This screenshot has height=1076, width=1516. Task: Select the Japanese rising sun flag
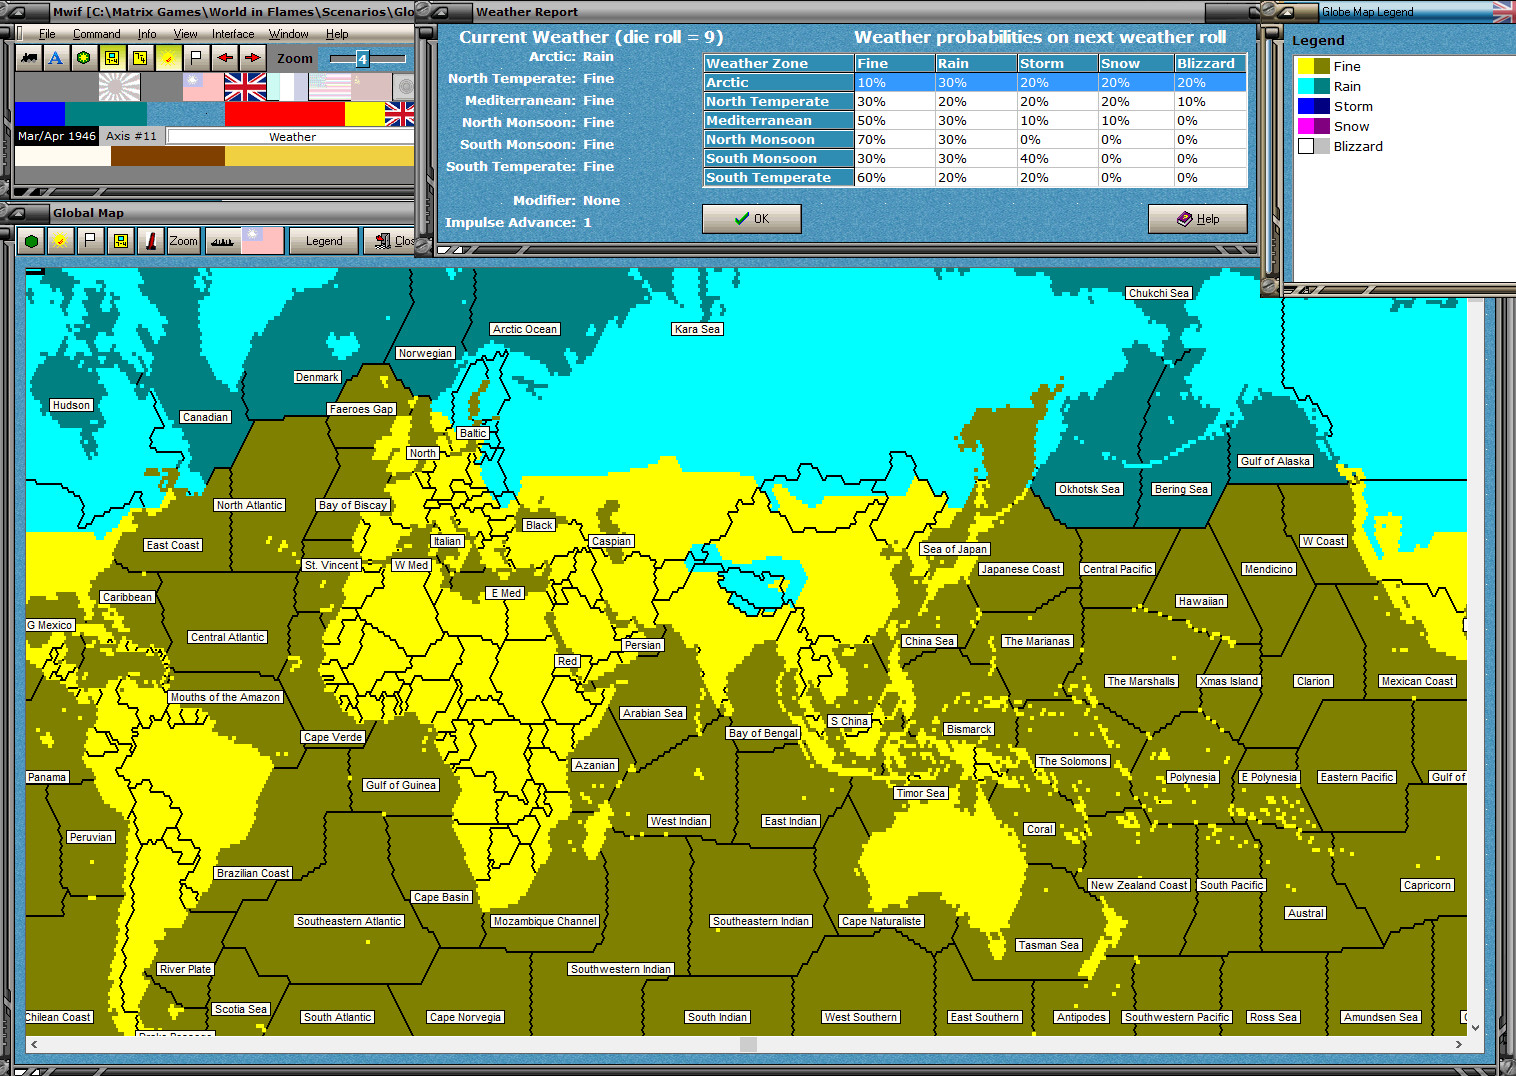click(x=119, y=87)
